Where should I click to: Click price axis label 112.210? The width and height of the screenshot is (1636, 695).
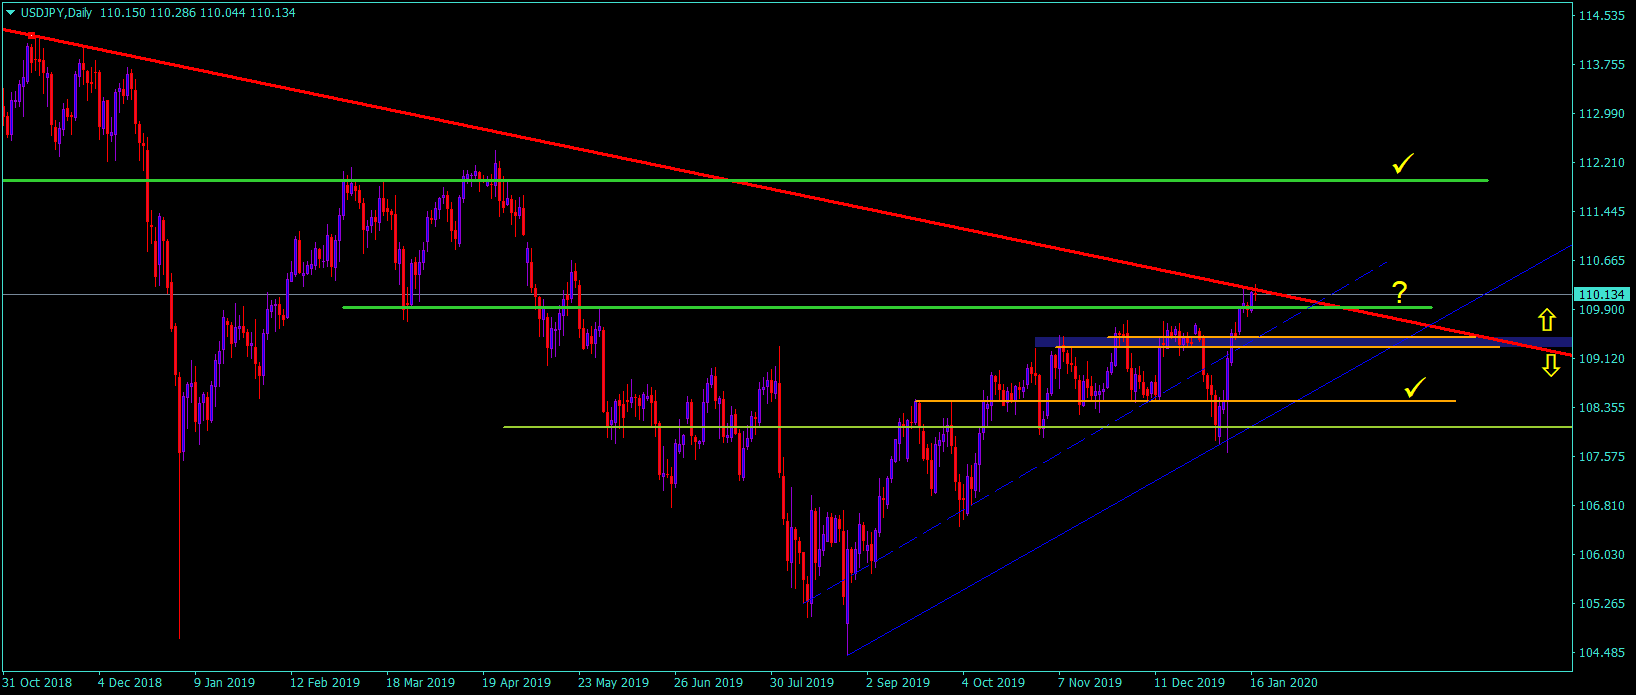(x=1601, y=163)
